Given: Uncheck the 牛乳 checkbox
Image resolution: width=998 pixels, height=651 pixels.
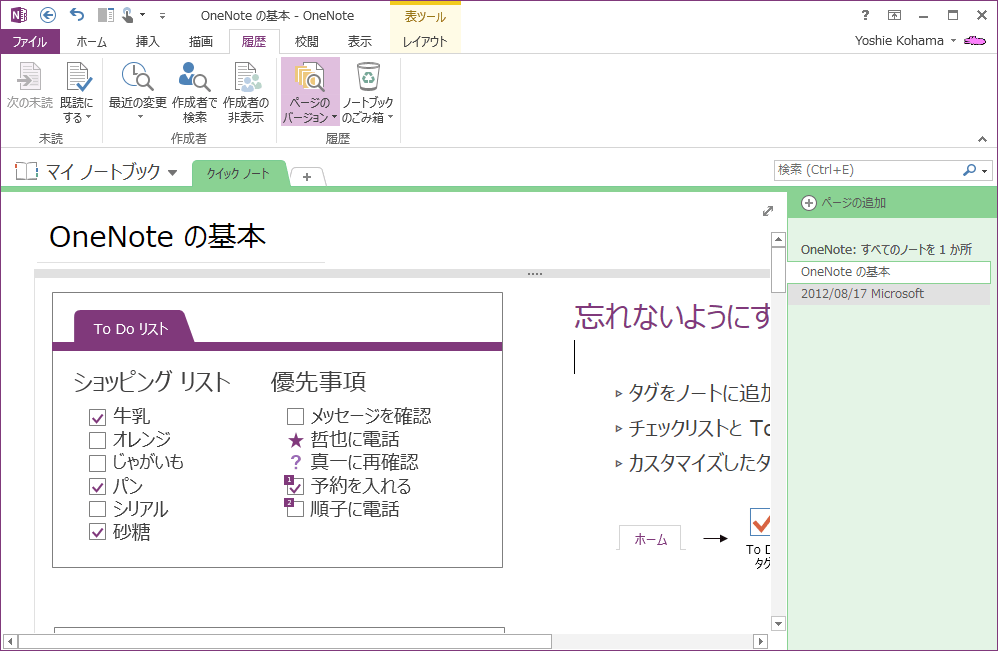Looking at the screenshot, I should [97, 417].
